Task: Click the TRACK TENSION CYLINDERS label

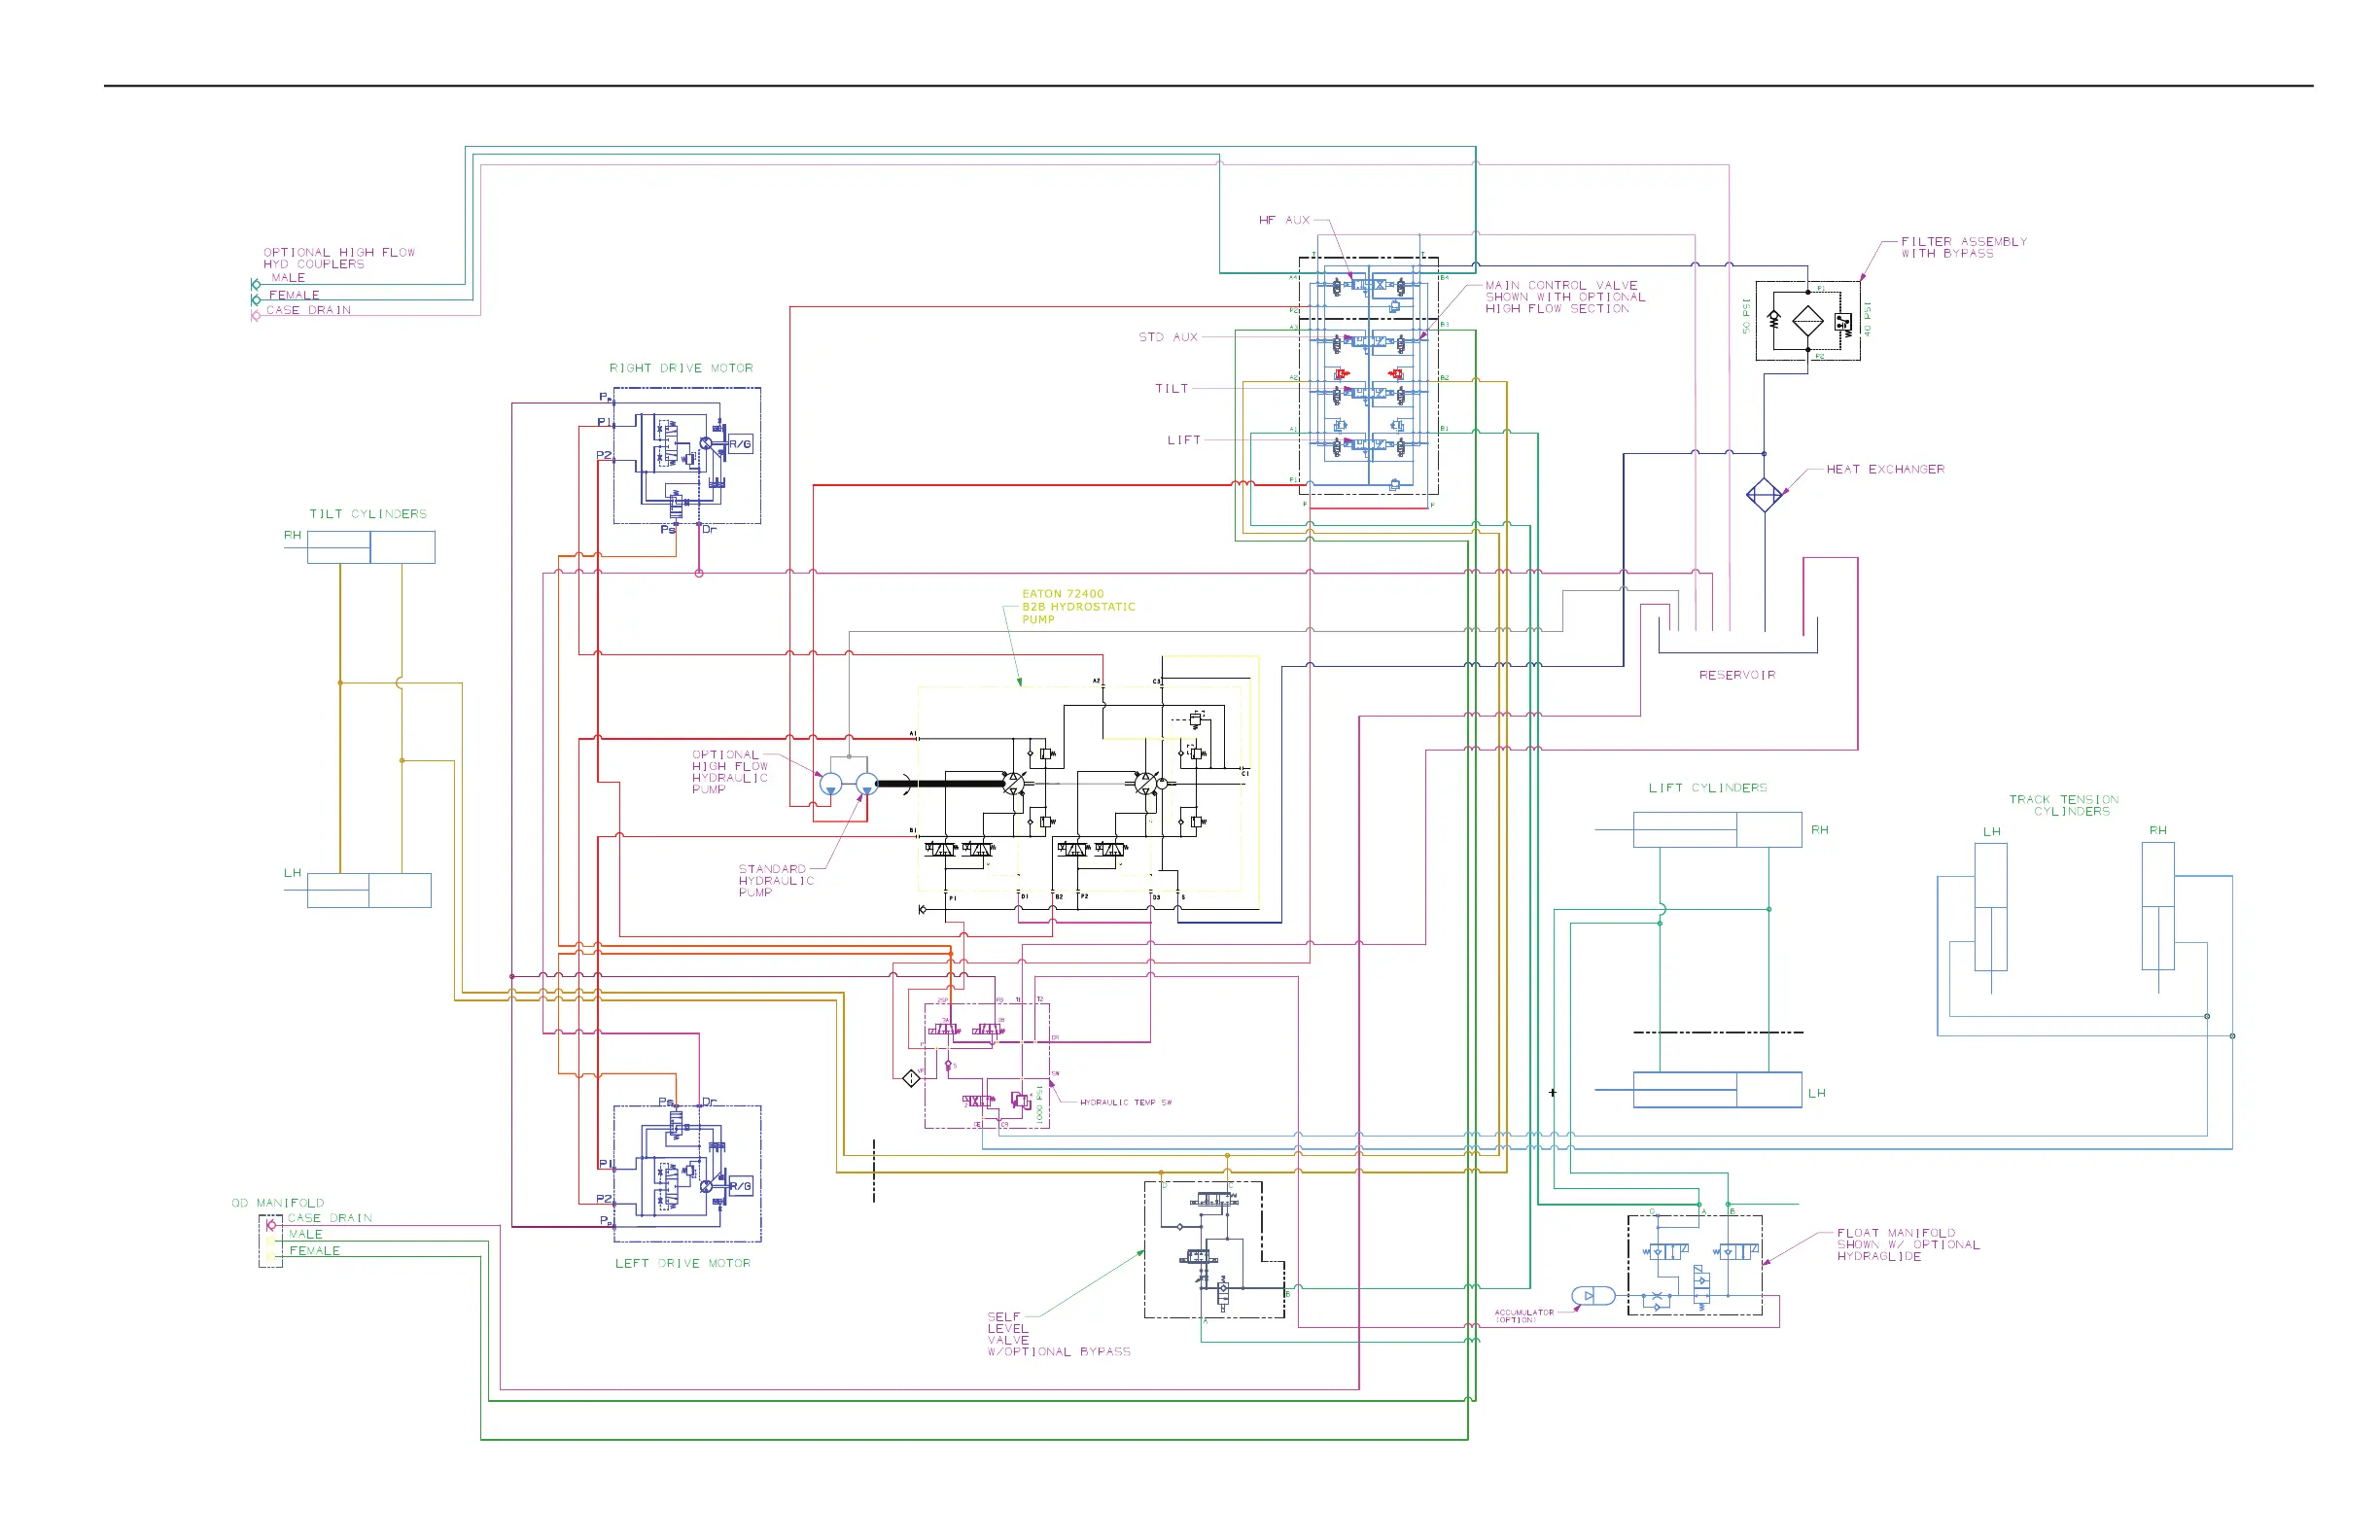Action: pyautogui.click(x=2064, y=805)
